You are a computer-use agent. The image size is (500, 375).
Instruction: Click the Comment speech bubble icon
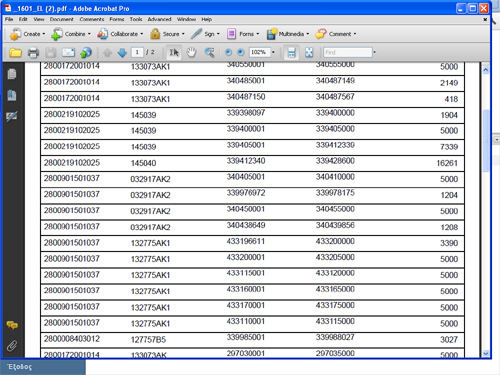321,34
